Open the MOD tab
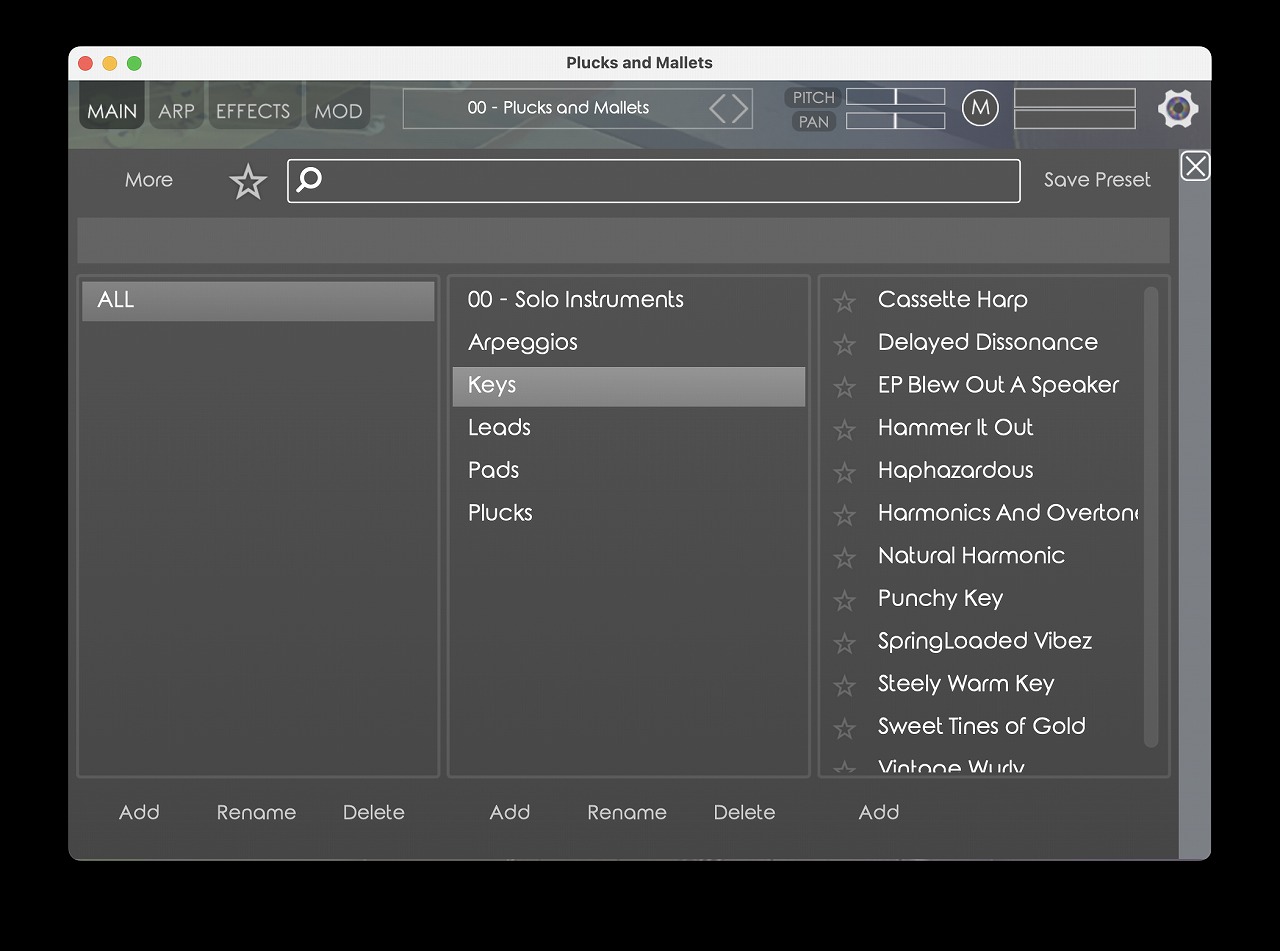This screenshot has width=1280, height=951. pos(338,111)
